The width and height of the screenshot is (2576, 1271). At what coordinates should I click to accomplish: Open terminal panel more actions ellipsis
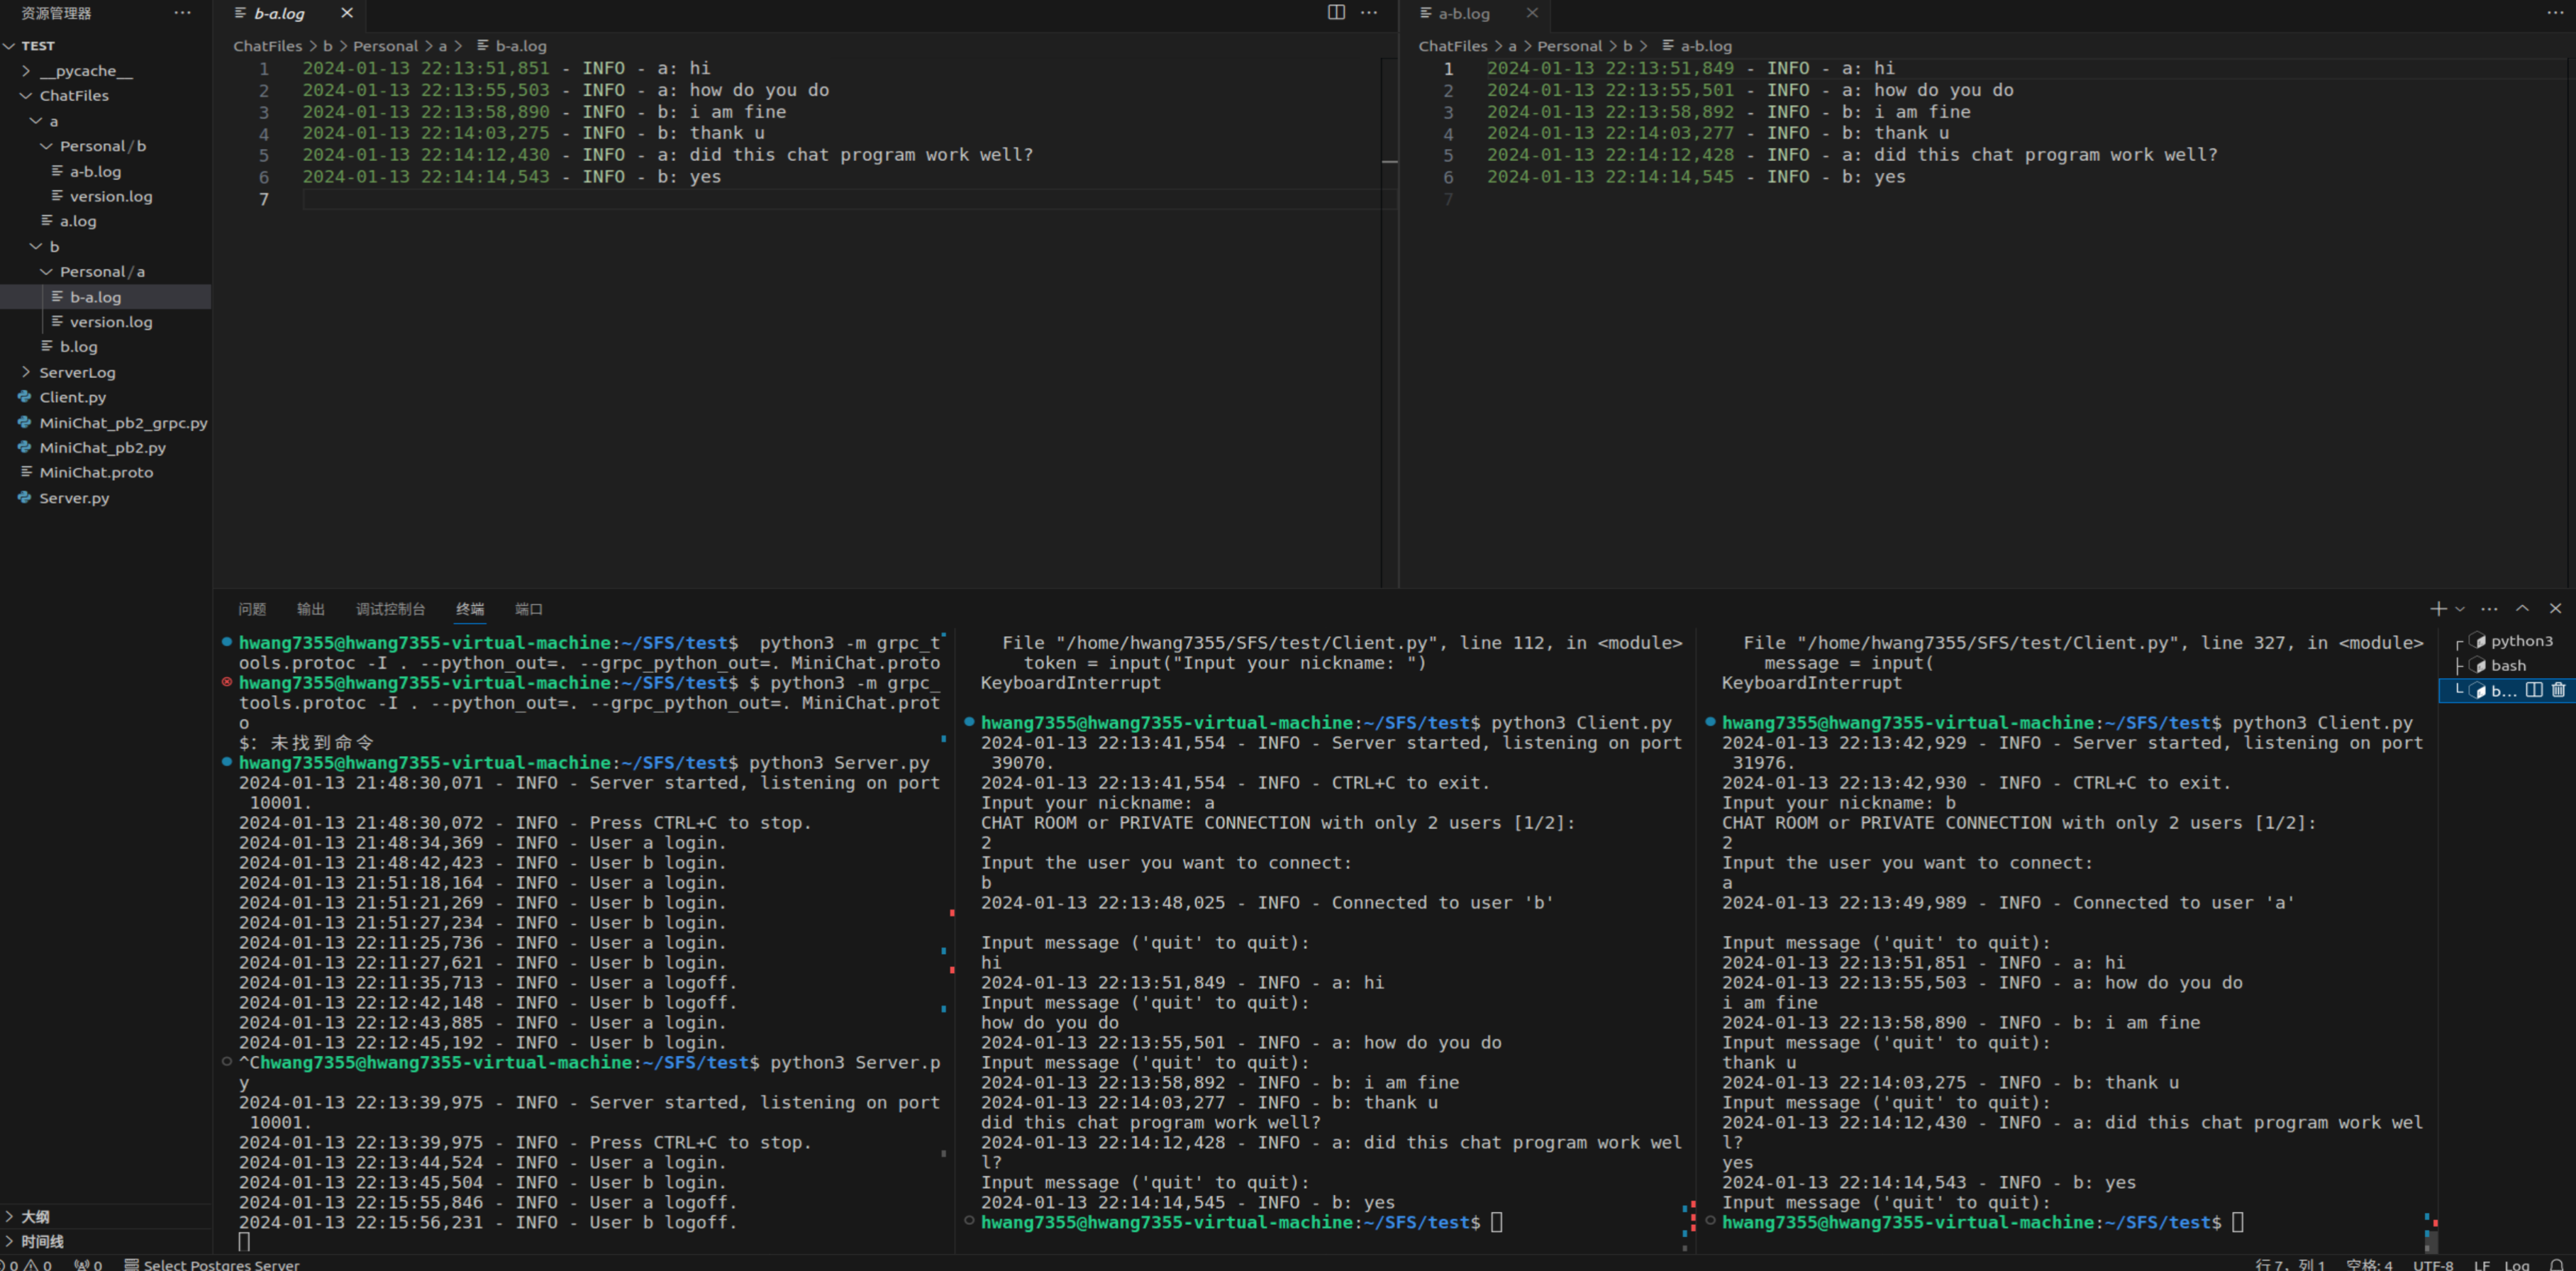(2490, 608)
